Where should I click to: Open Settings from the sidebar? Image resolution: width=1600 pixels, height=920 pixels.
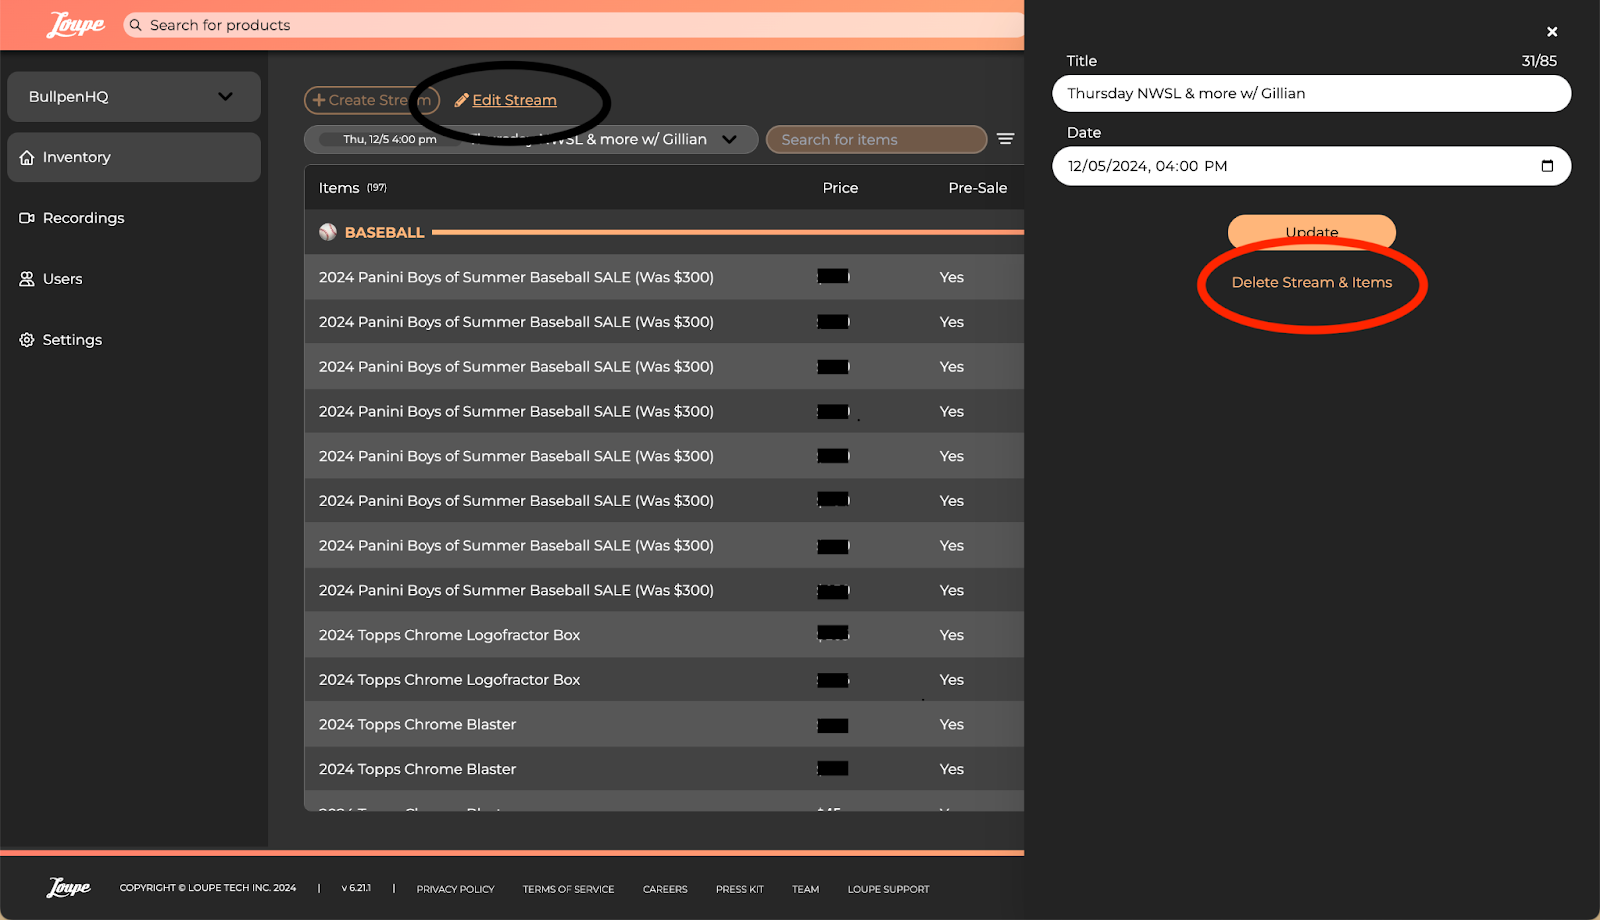click(72, 340)
